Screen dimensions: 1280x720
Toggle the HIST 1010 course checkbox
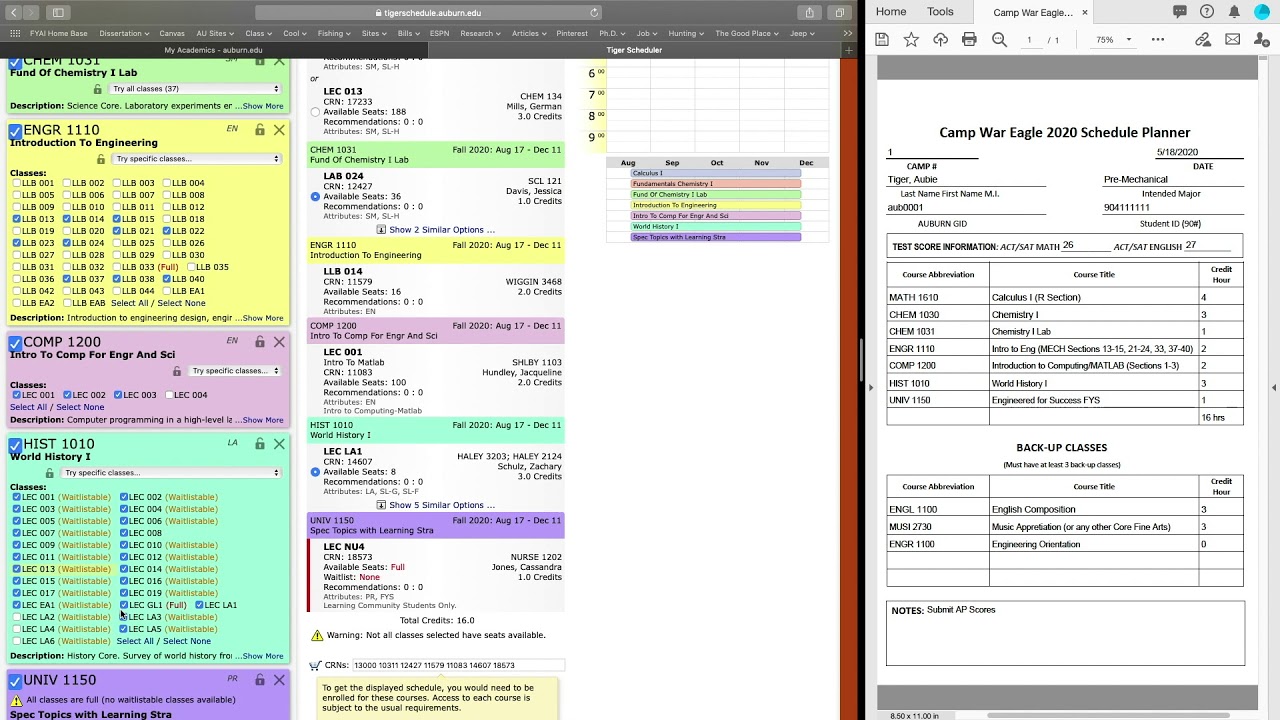point(15,445)
